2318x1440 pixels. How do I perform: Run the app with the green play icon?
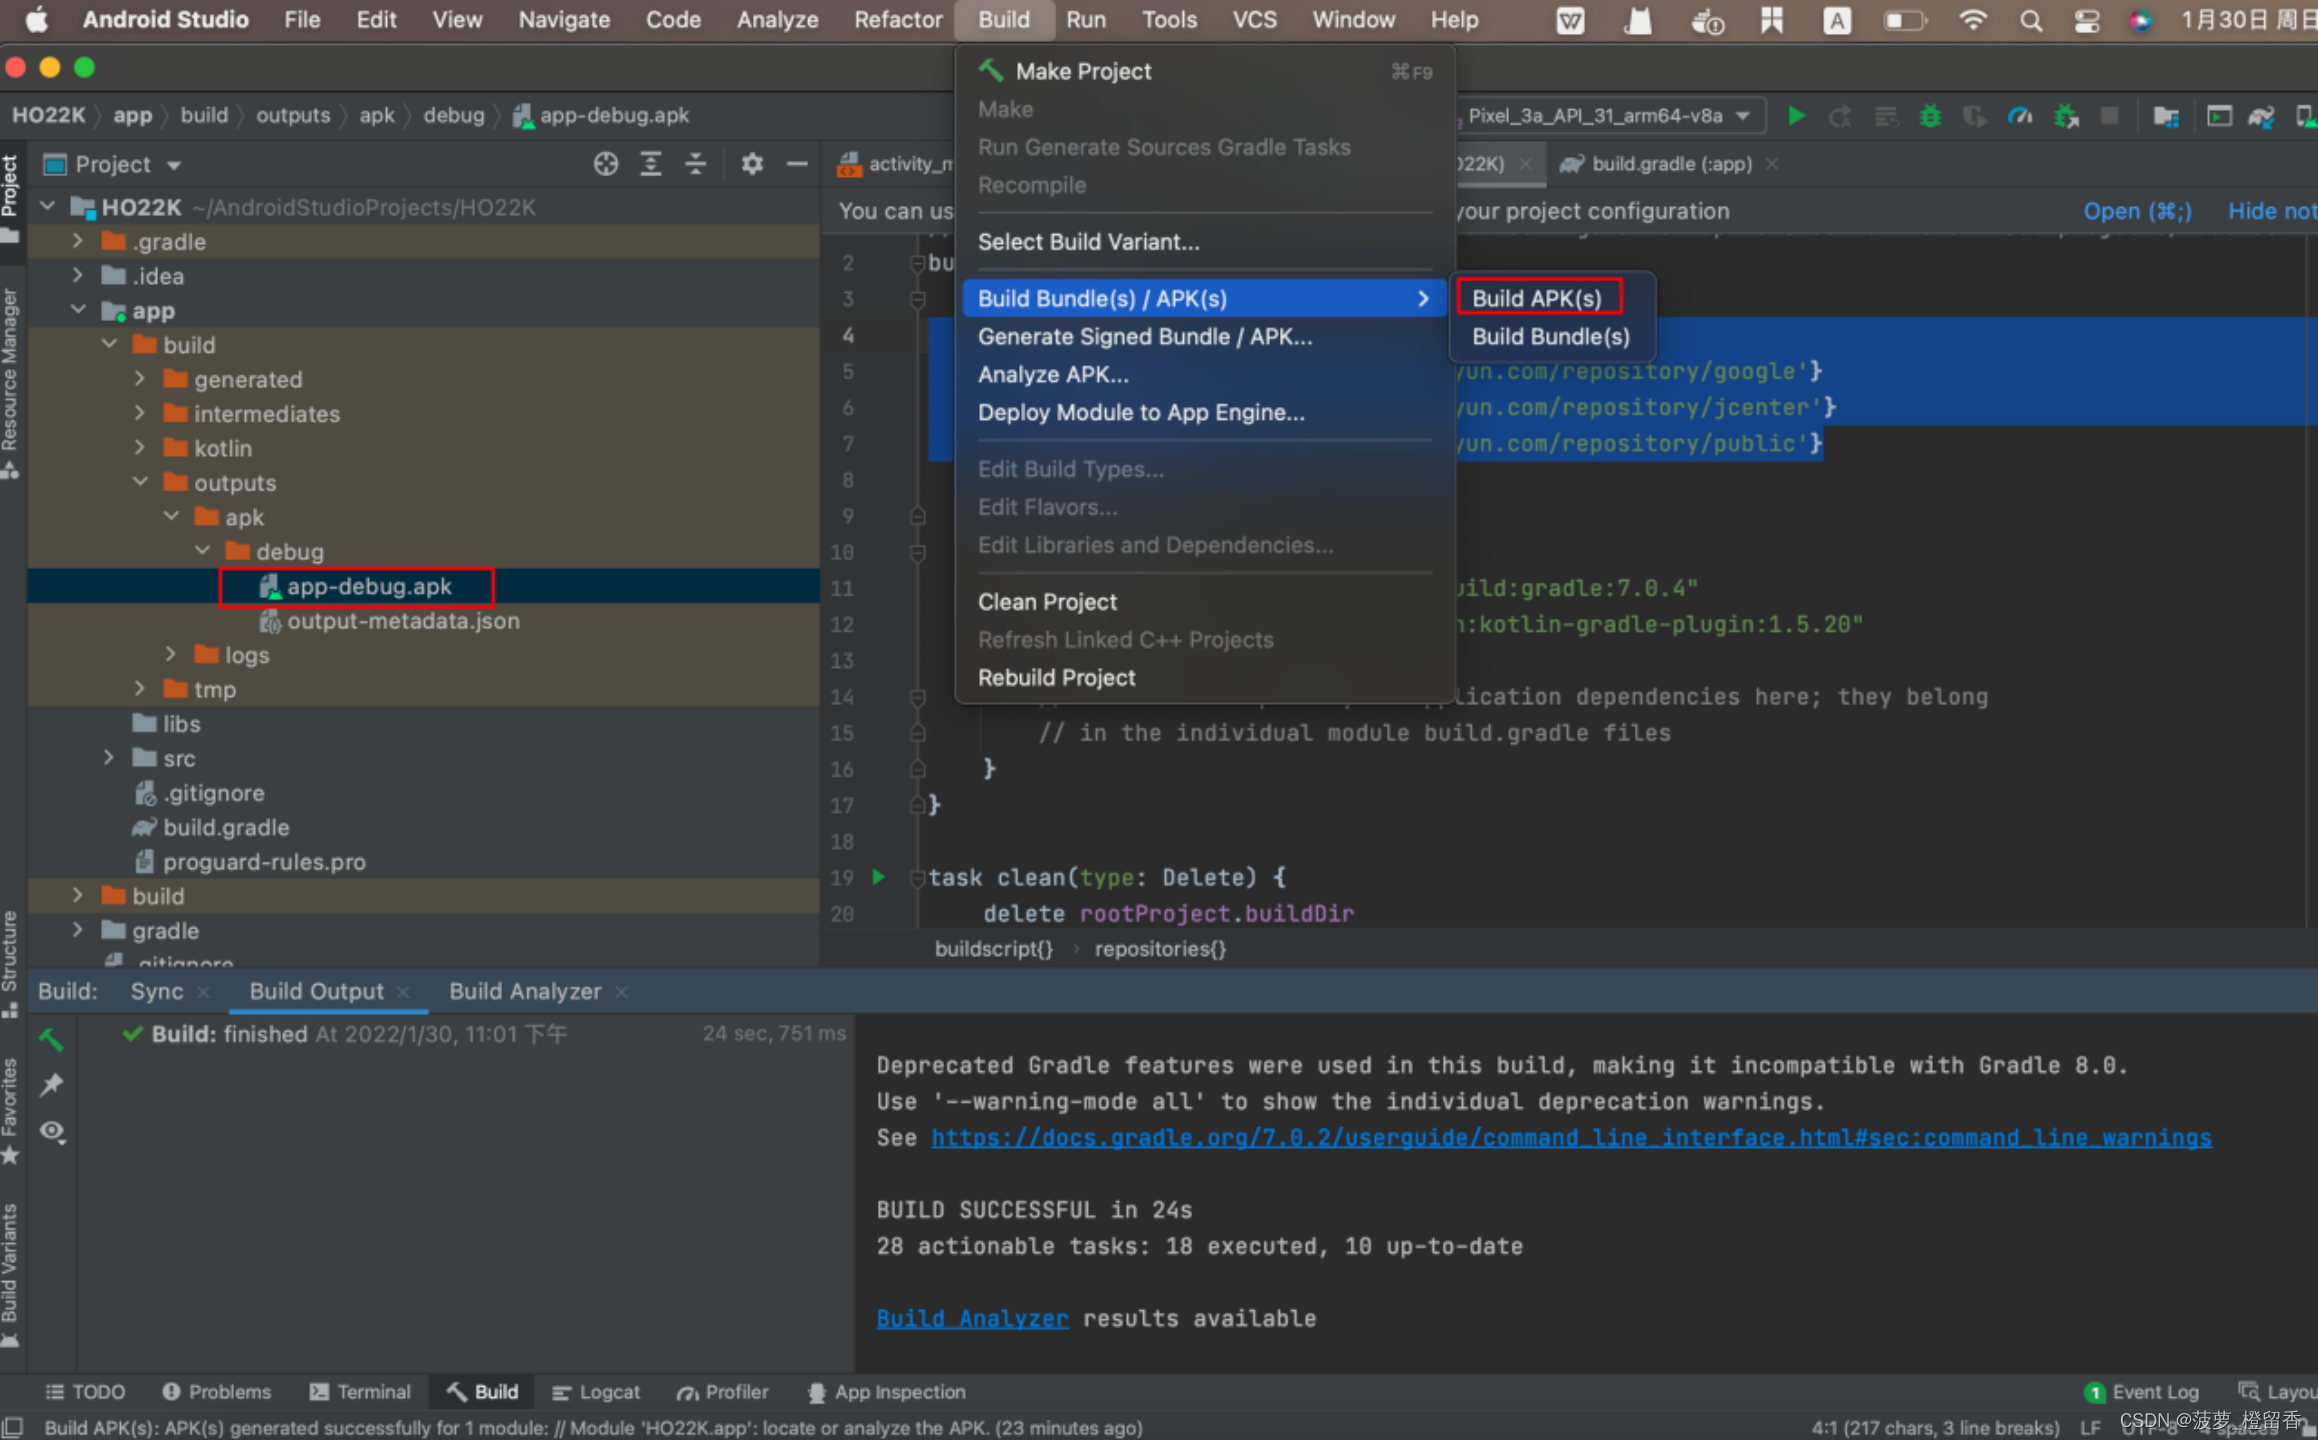point(1796,116)
